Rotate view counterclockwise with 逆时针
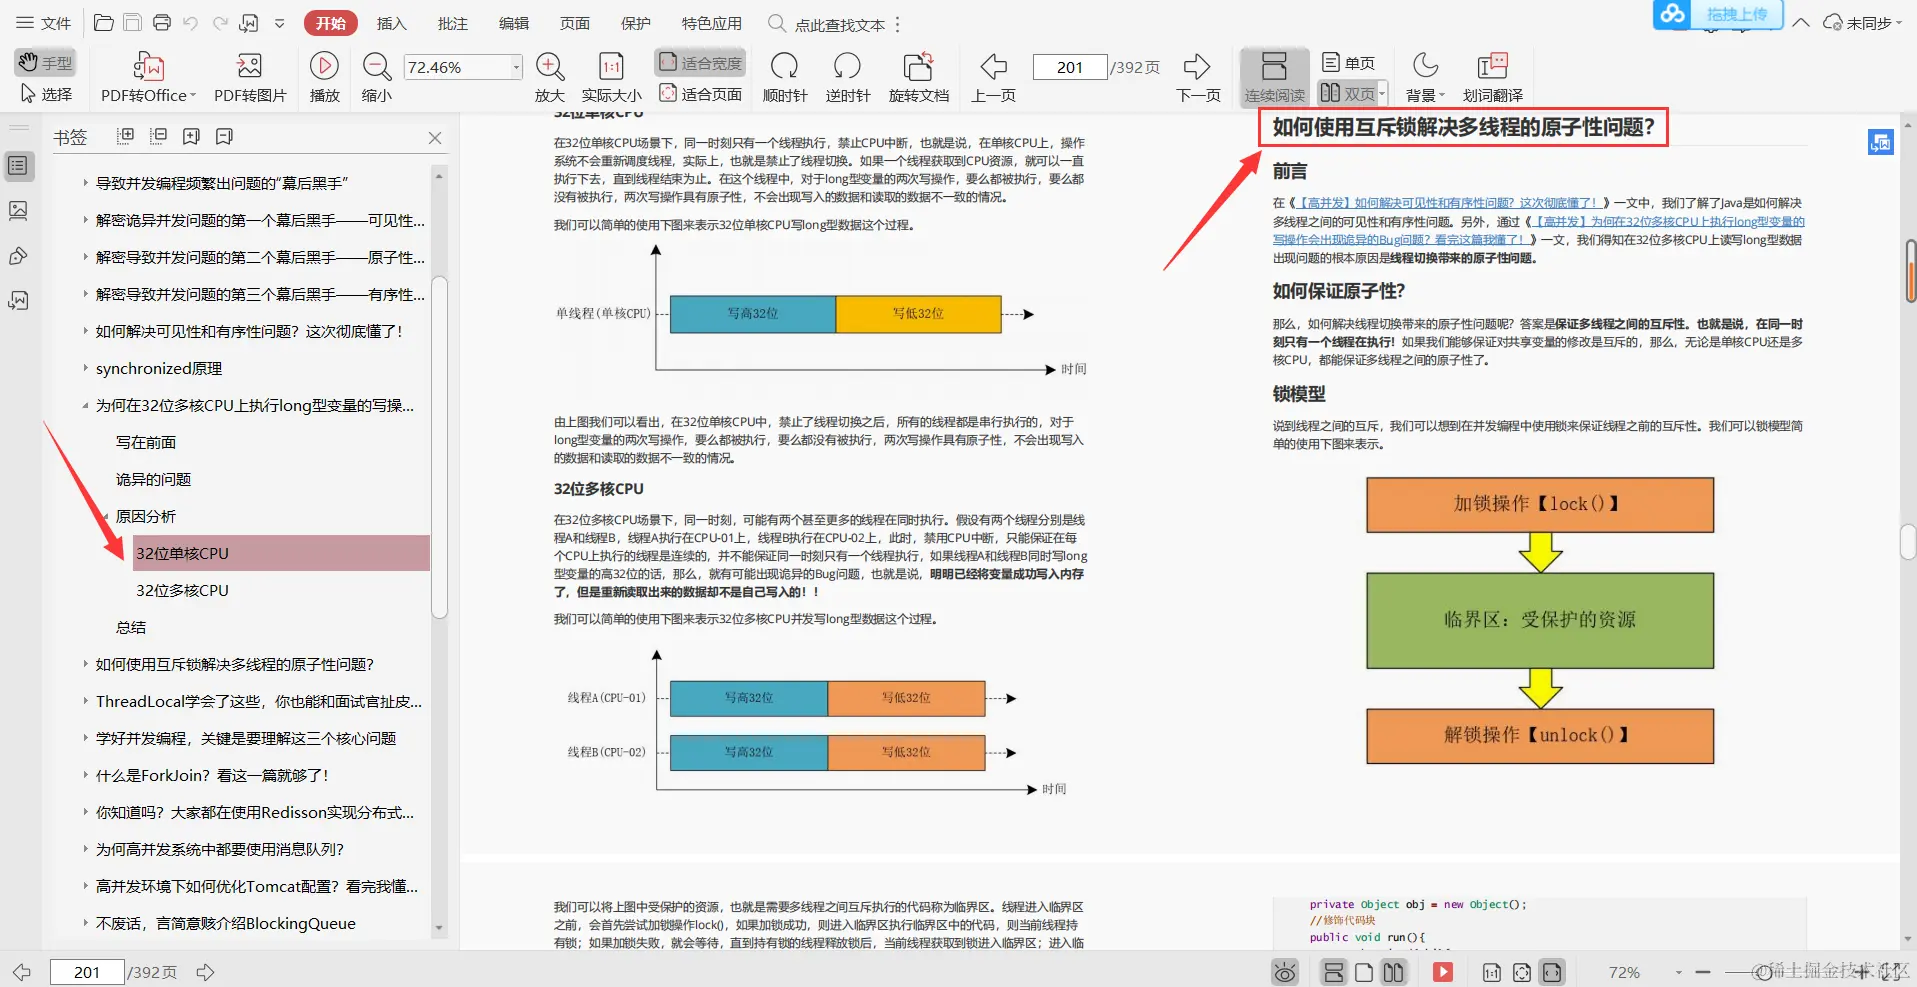 pos(848,78)
